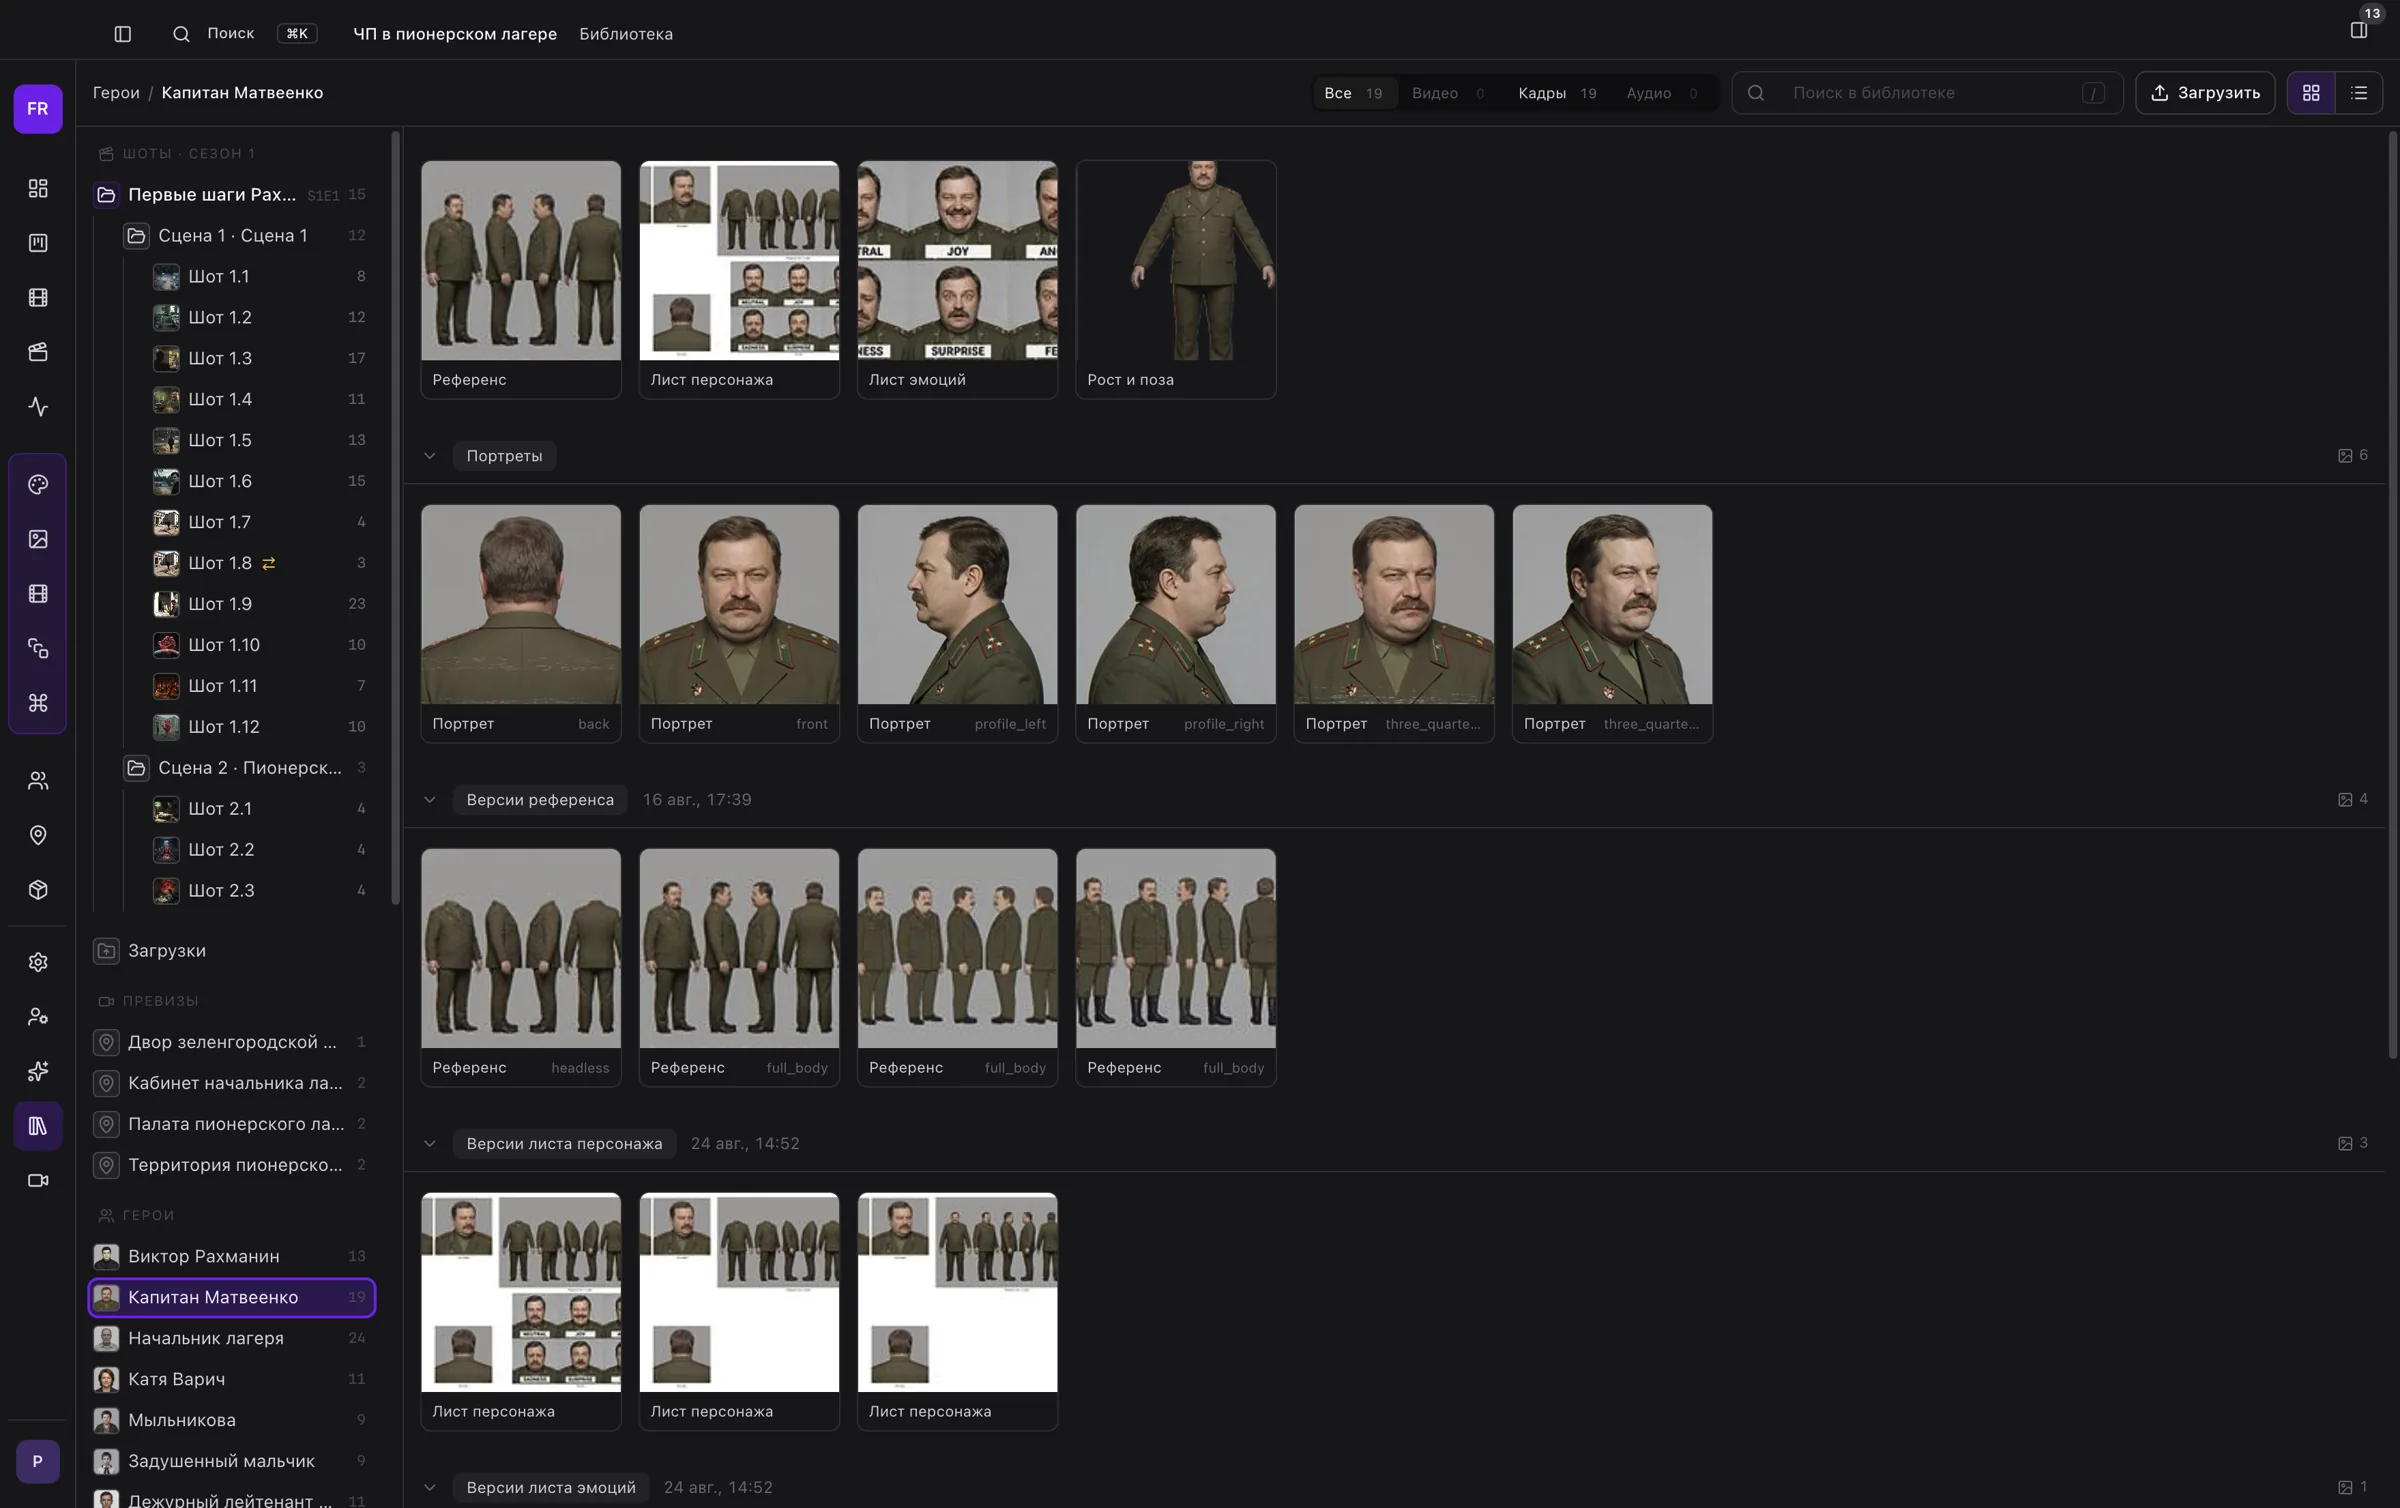The height and width of the screenshot is (1508, 2400).
Task: Click the Поиск в библиотеке field
Action: pyautogui.click(x=1927, y=93)
